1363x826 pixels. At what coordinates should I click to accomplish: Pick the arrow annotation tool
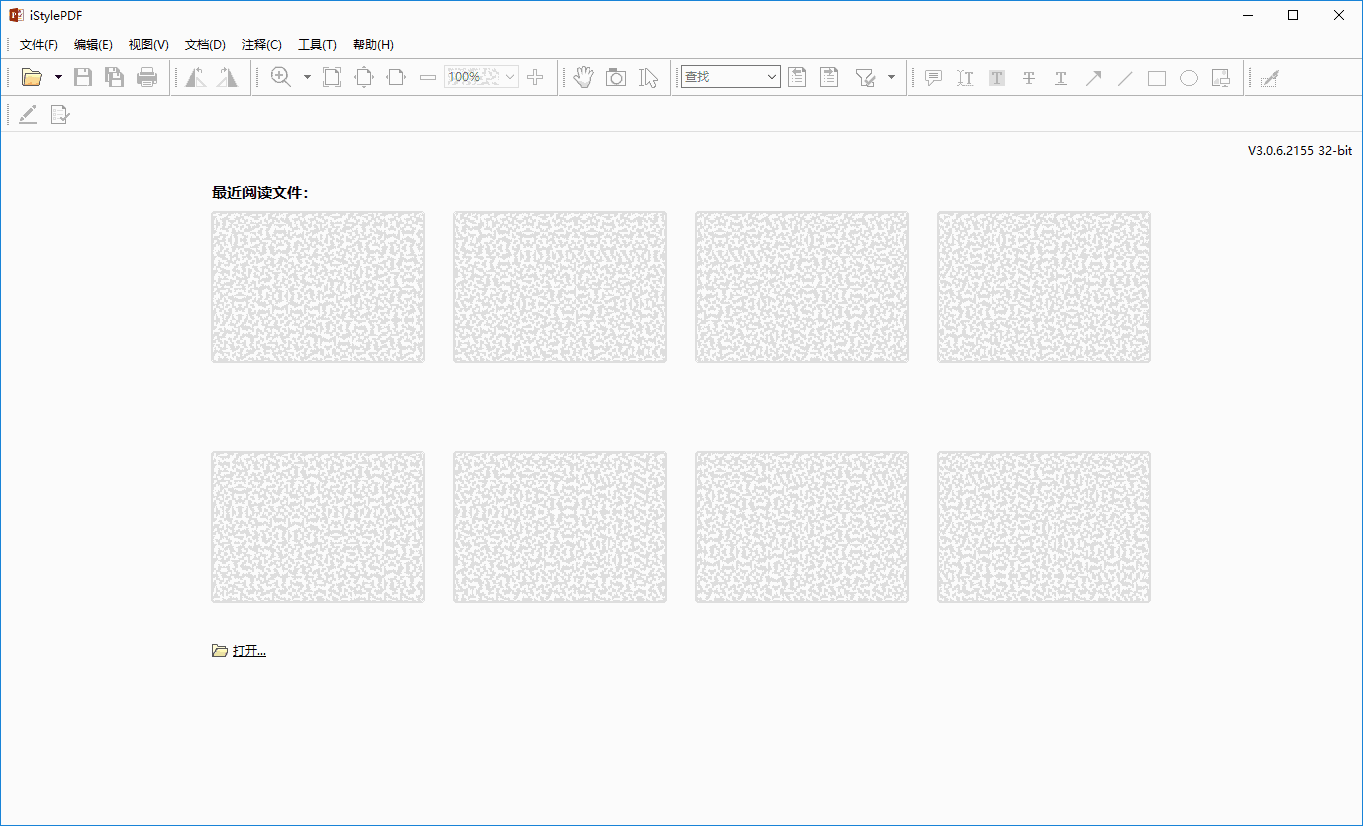point(1093,77)
